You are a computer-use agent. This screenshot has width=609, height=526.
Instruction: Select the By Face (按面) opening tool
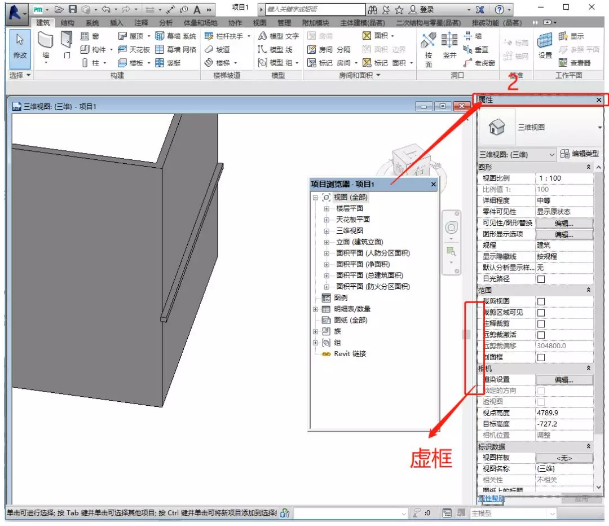click(428, 50)
